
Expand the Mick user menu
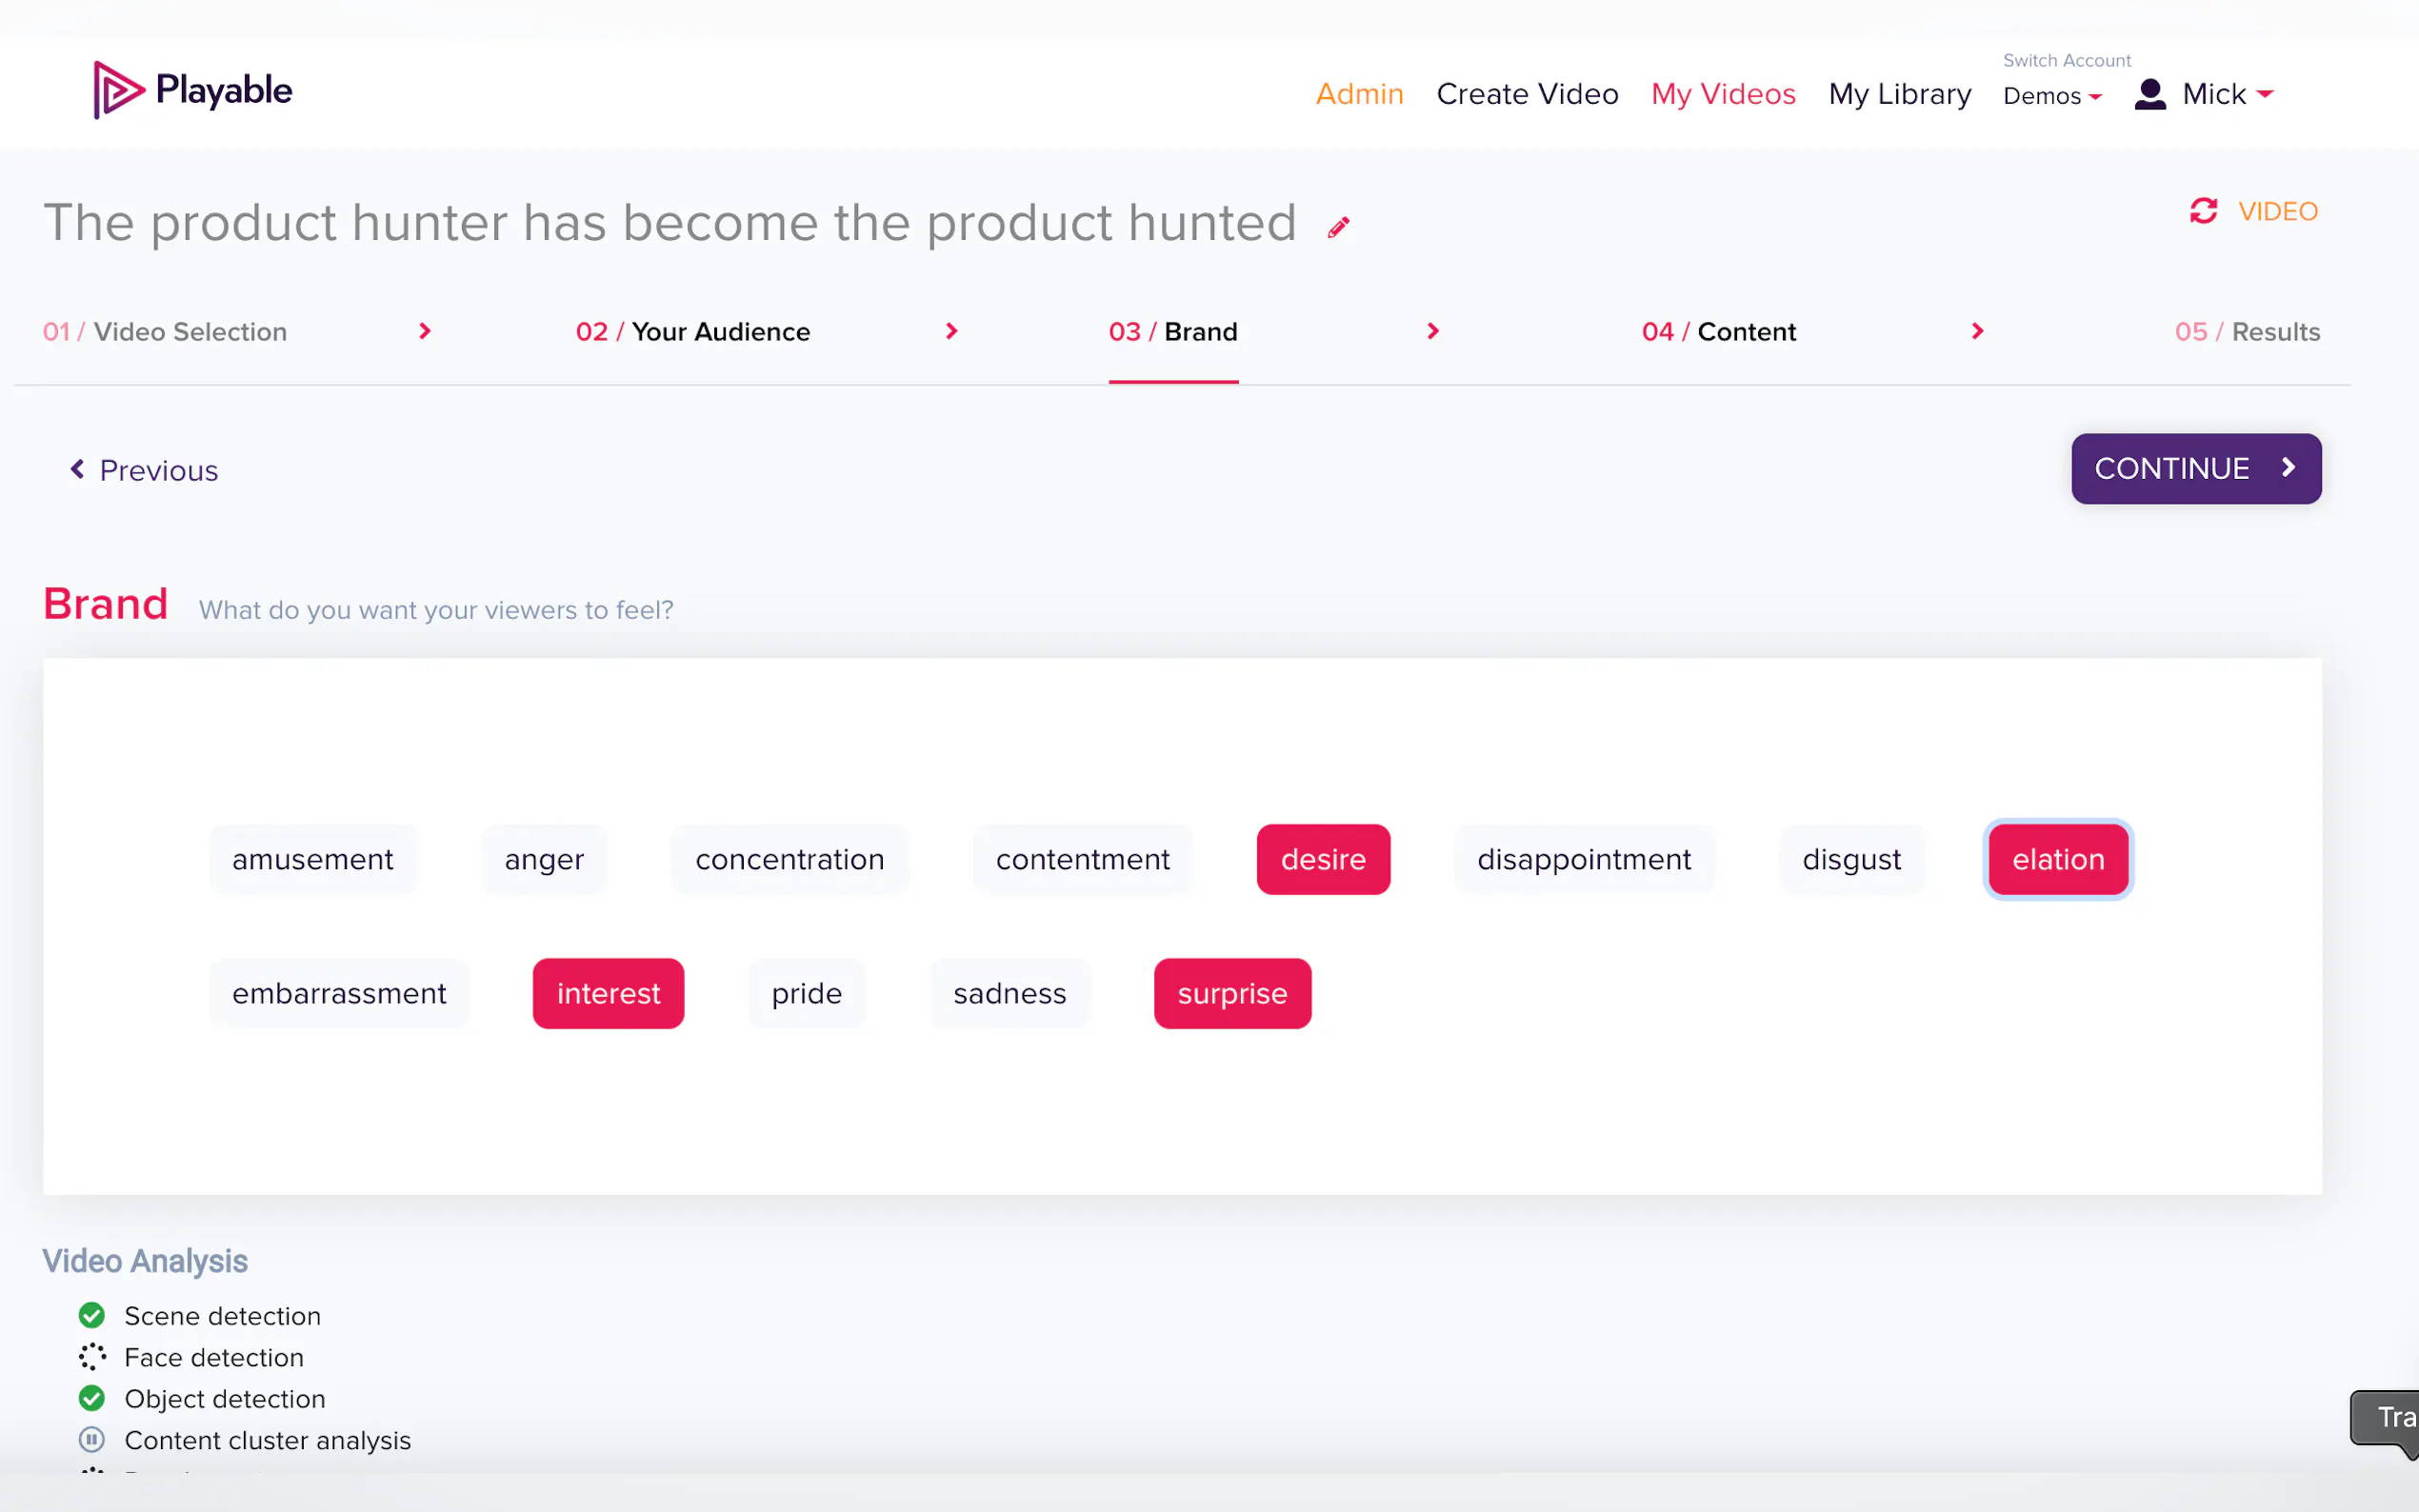[2228, 94]
